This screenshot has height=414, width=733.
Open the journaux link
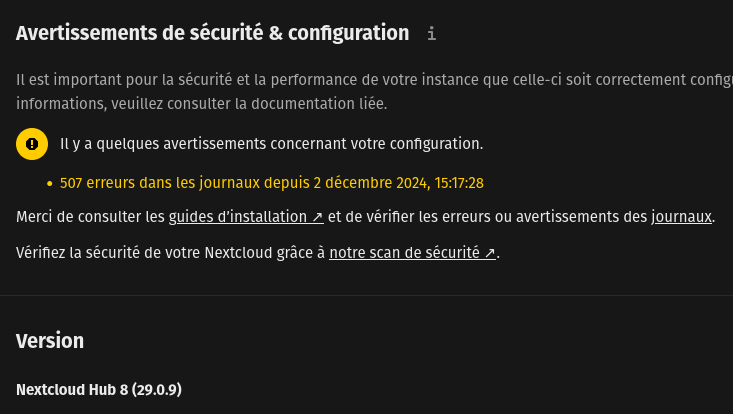pyautogui.click(x=681, y=217)
